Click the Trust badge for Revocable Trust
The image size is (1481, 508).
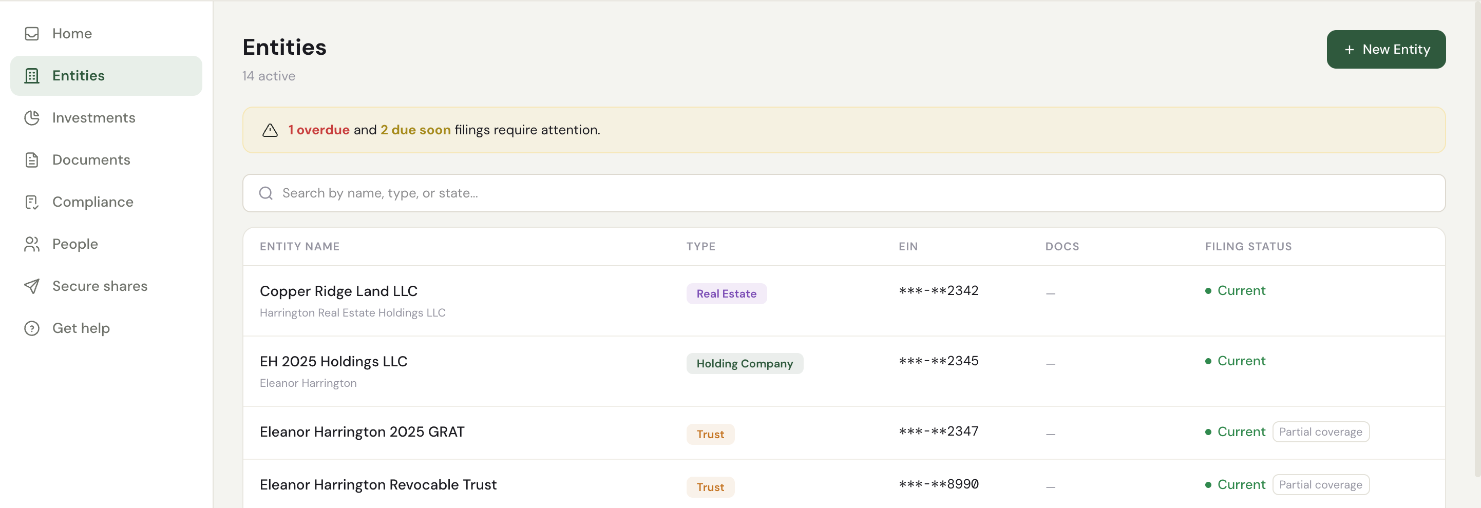(x=710, y=487)
